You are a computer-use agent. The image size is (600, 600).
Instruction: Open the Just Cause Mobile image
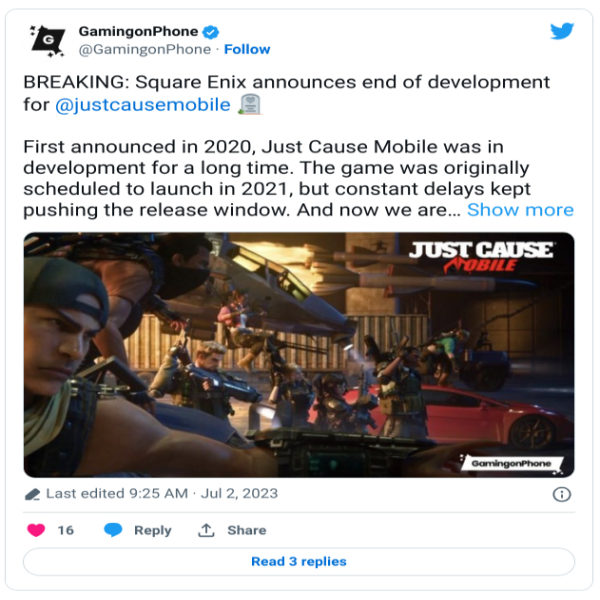click(299, 355)
